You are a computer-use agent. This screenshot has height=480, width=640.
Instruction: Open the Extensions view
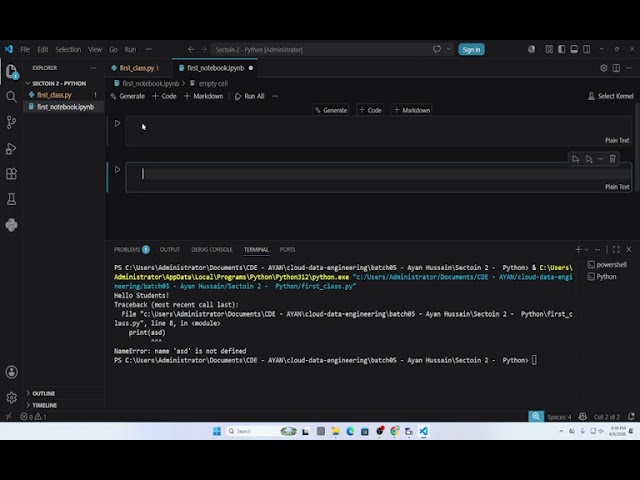11,174
